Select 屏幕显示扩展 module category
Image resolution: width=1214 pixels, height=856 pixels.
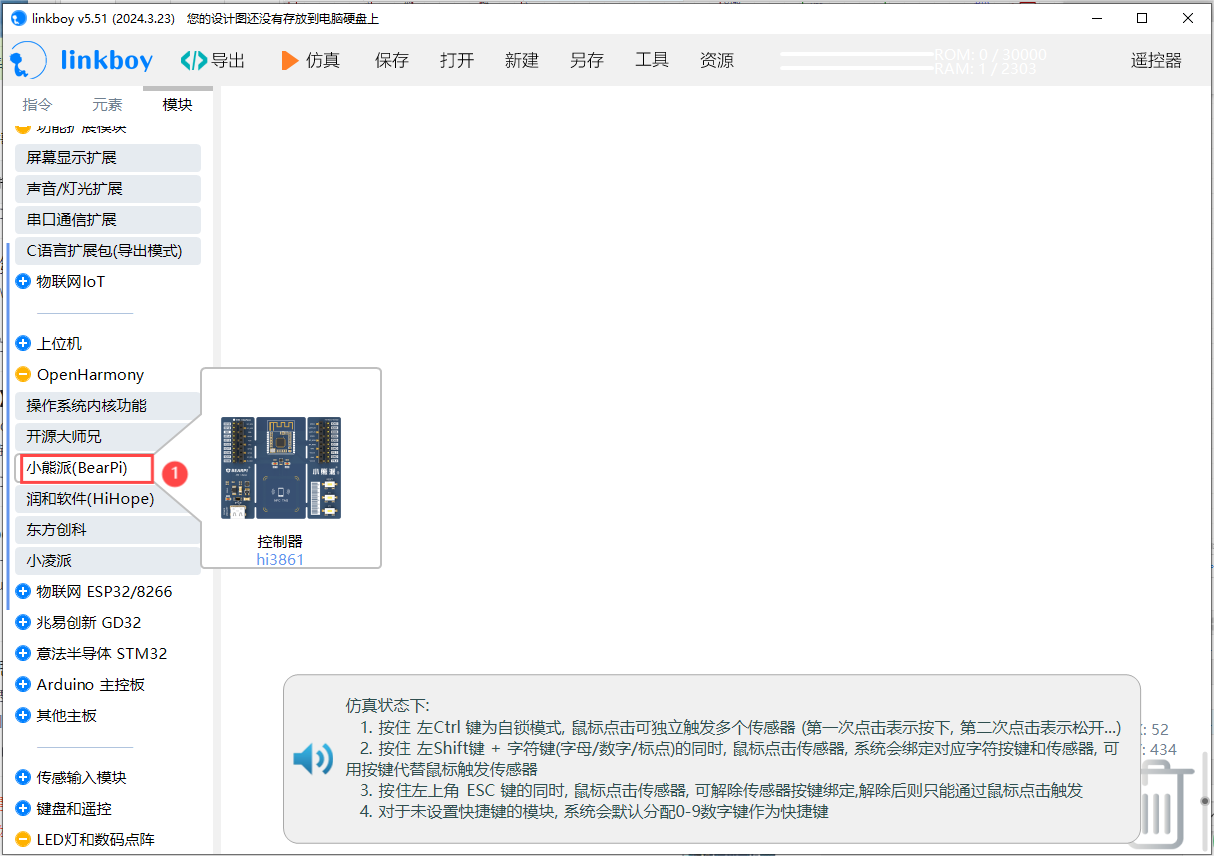(108, 158)
